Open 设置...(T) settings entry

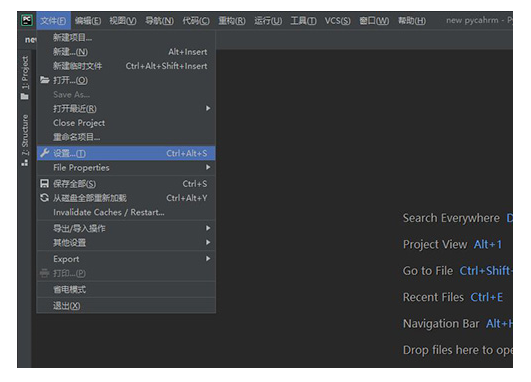coord(126,153)
